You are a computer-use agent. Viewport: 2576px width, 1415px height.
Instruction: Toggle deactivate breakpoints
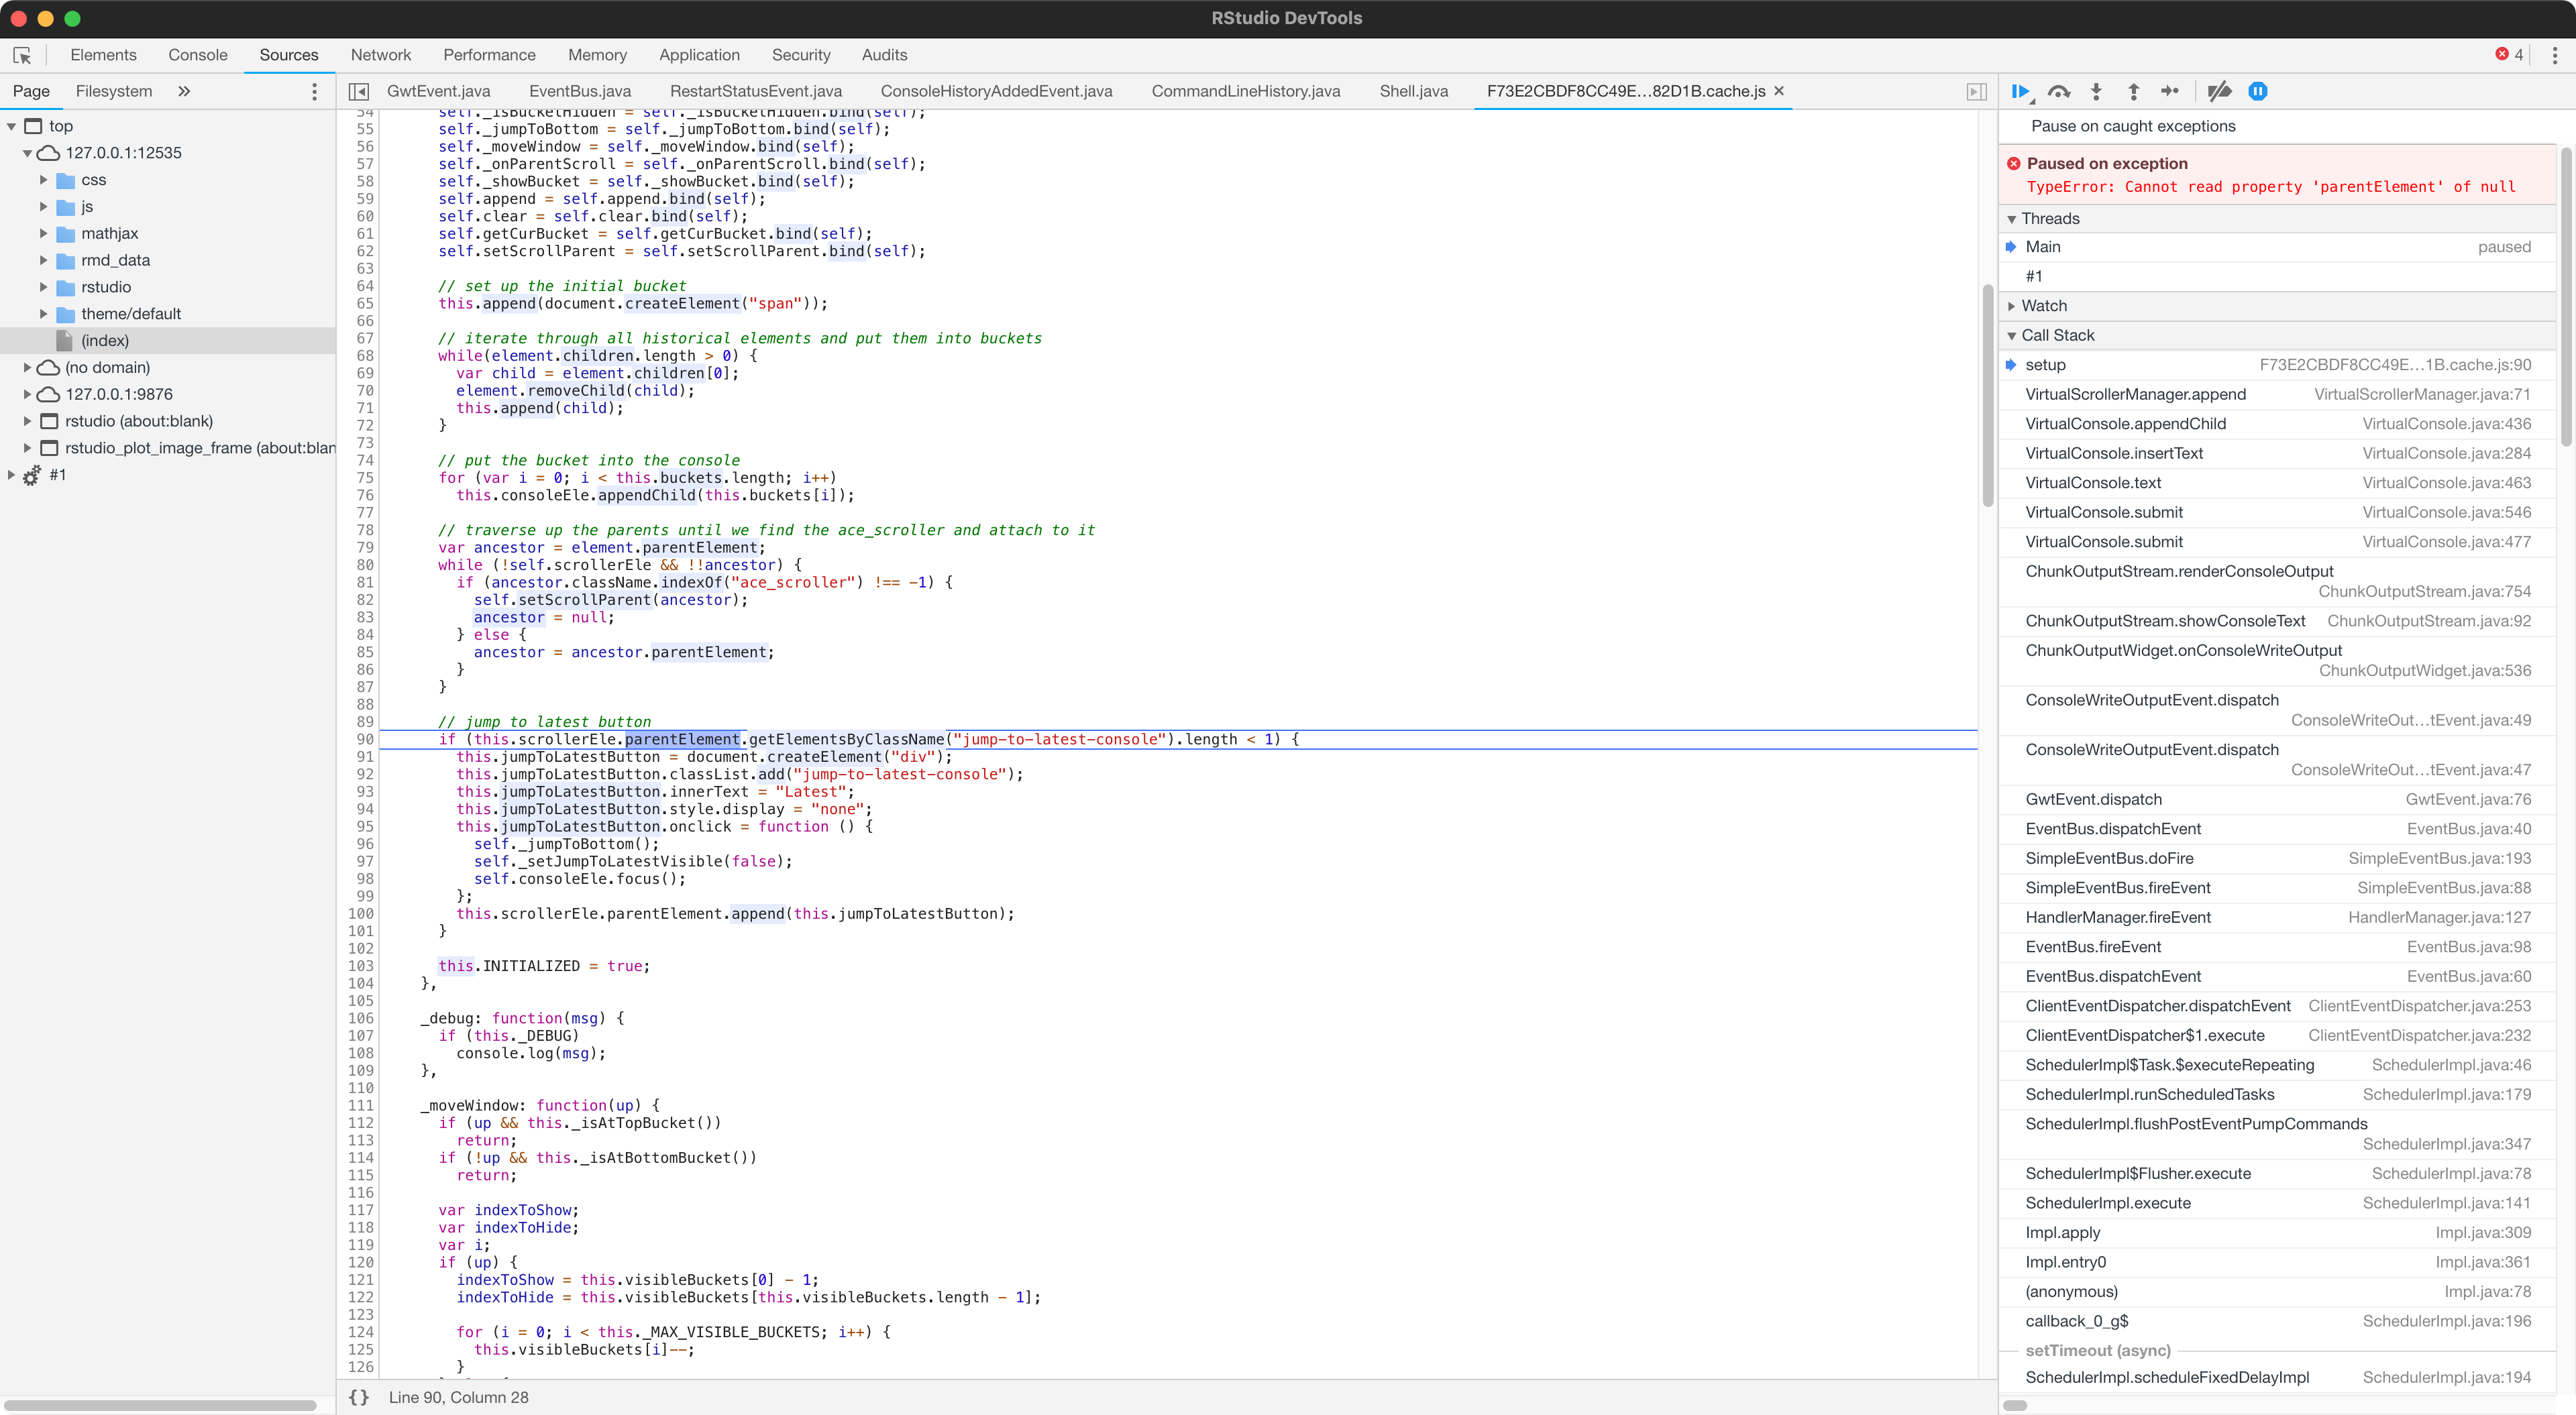(2219, 91)
